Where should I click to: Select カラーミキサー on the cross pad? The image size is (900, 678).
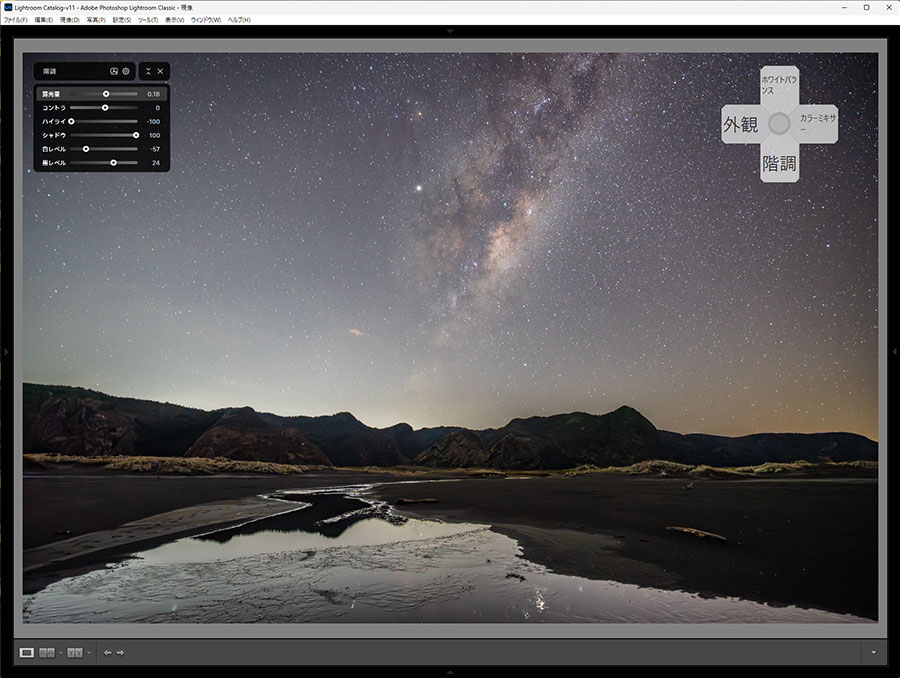817,123
